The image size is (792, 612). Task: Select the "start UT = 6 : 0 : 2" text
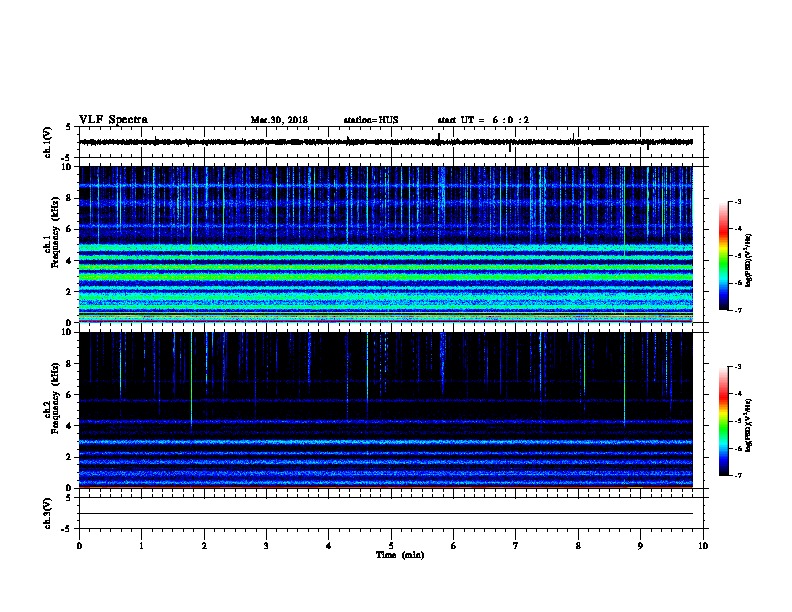coord(483,120)
